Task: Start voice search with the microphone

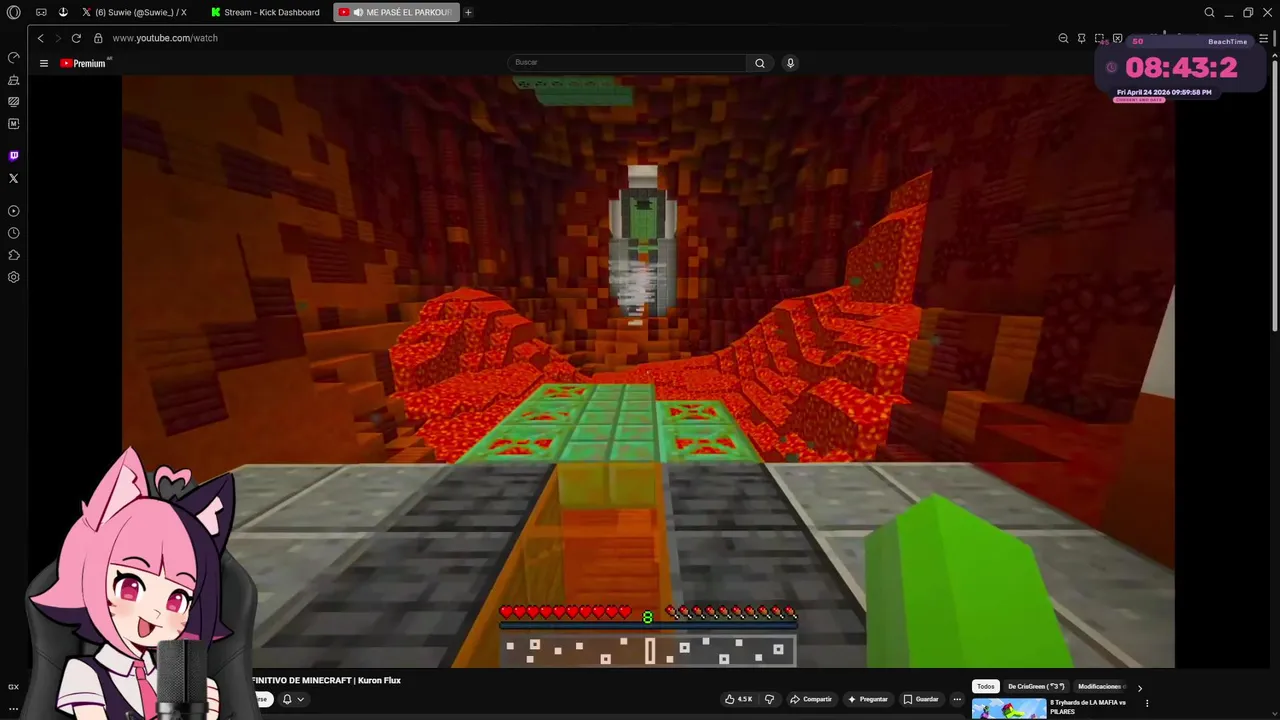Action: pyautogui.click(x=790, y=63)
